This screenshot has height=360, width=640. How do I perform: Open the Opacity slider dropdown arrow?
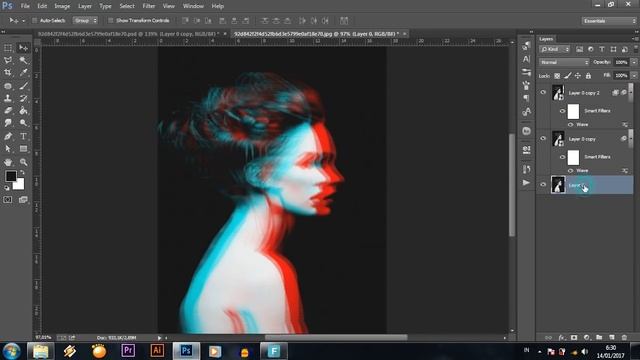pos(634,62)
